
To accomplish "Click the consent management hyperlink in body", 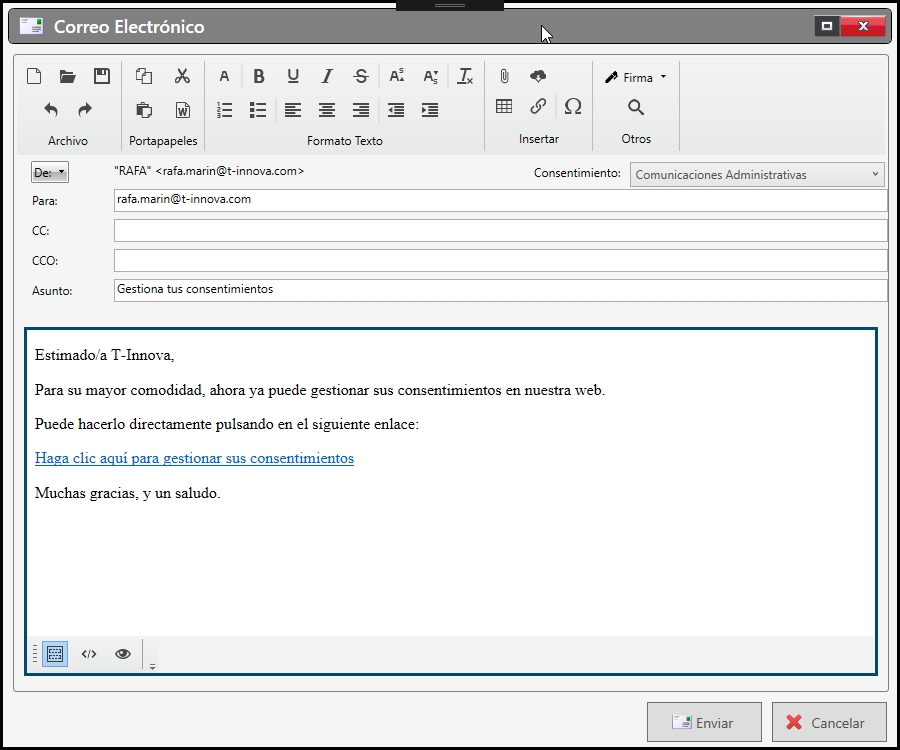I will (194, 458).
